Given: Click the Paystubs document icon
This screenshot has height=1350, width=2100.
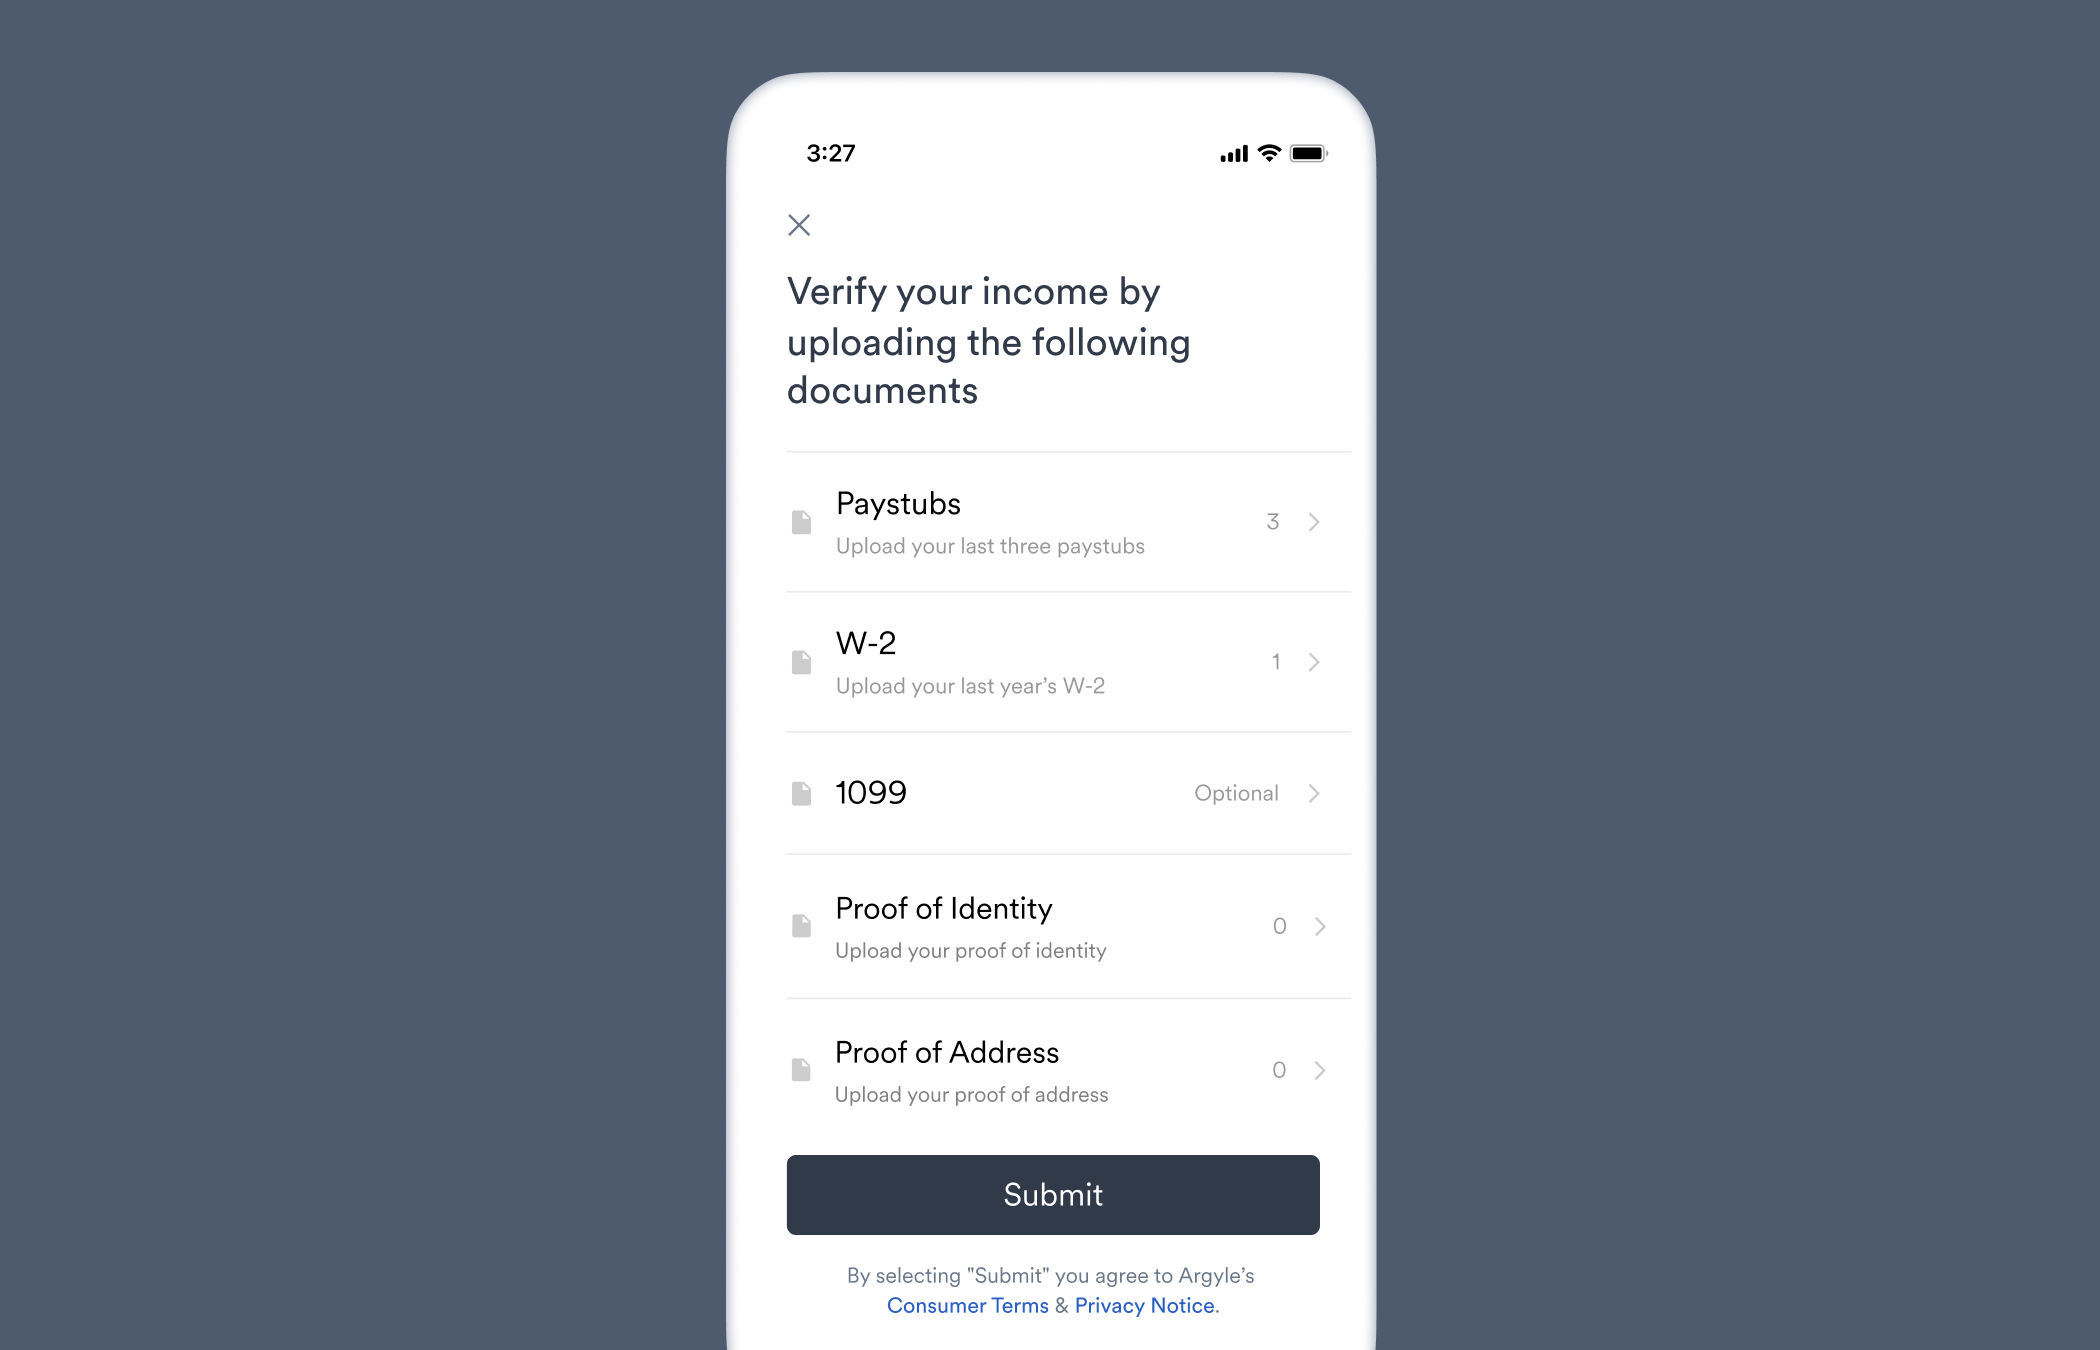Looking at the screenshot, I should (802, 520).
